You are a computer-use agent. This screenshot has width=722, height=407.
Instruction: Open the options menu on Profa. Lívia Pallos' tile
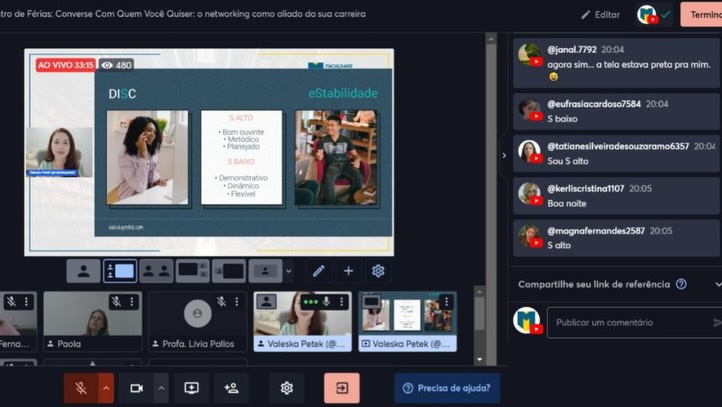click(x=237, y=302)
